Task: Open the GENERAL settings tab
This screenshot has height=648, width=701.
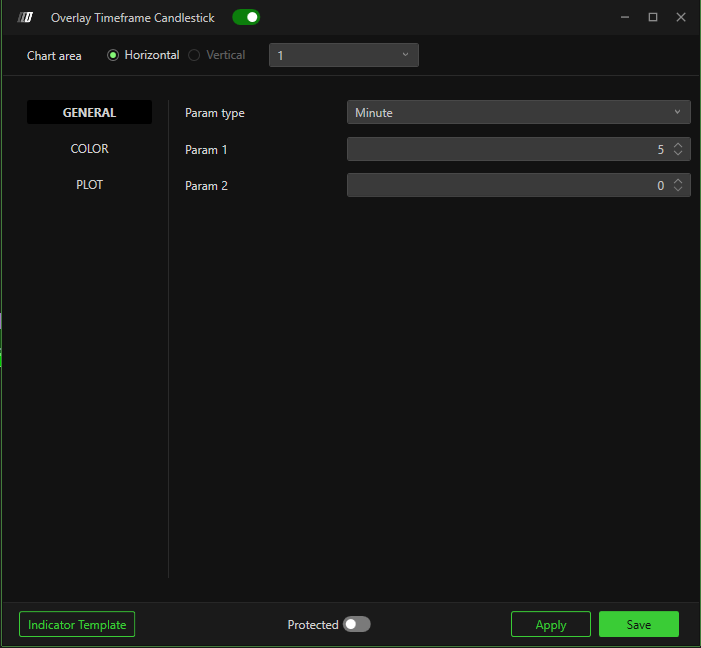Action: point(89,113)
